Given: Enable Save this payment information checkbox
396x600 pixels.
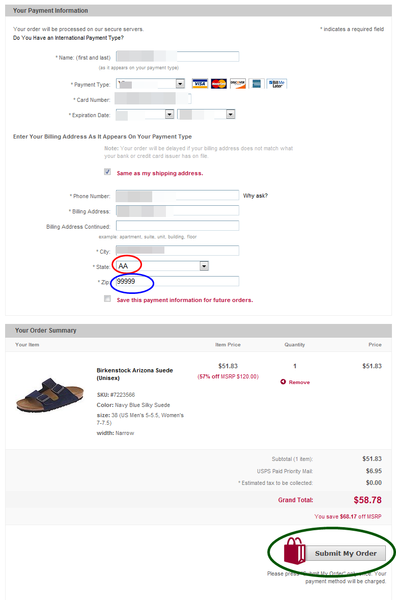Looking at the screenshot, I should coord(108,298).
